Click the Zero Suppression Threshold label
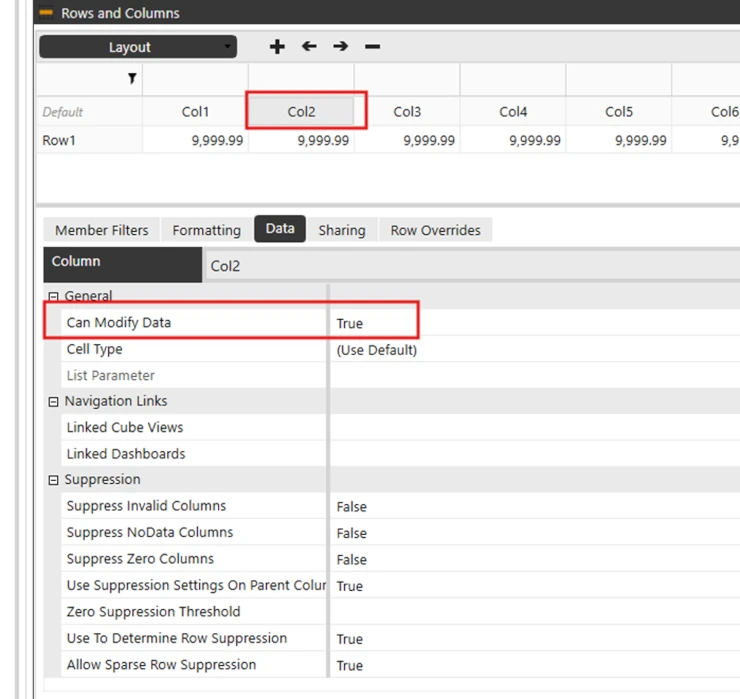This screenshot has height=699, width=740. (153, 611)
